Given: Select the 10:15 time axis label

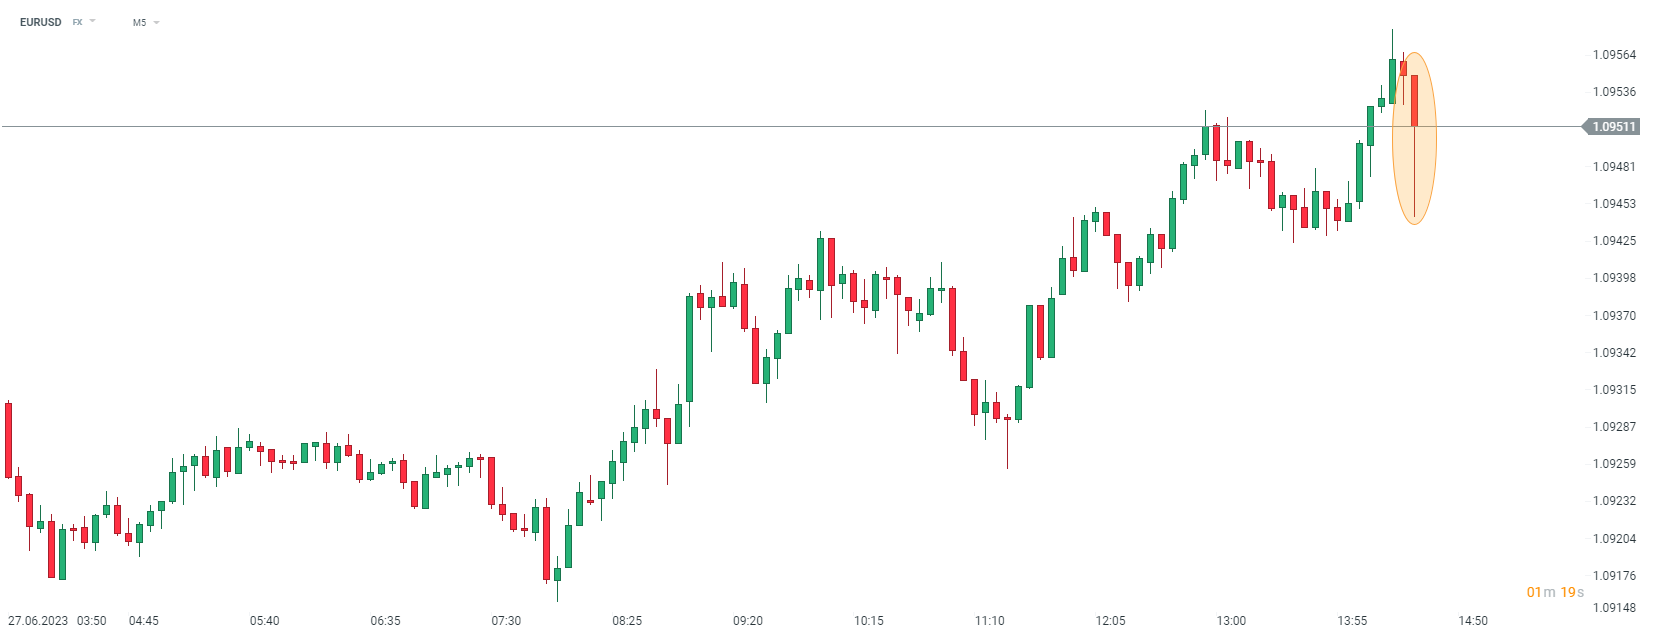Looking at the screenshot, I should [x=869, y=621].
